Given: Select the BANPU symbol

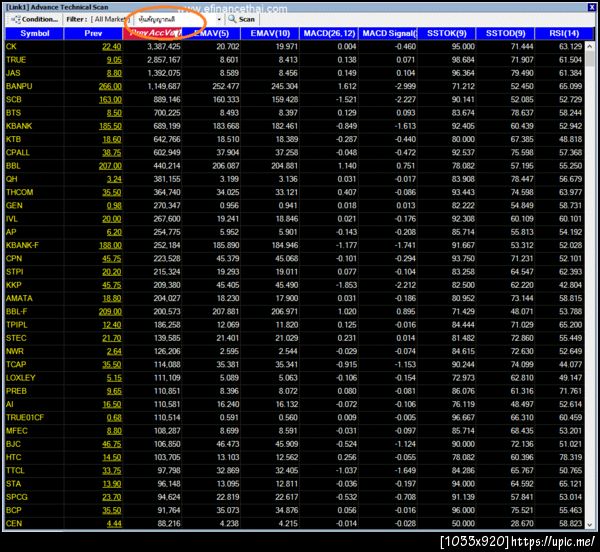Looking at the screenshot, I should 19,86.
